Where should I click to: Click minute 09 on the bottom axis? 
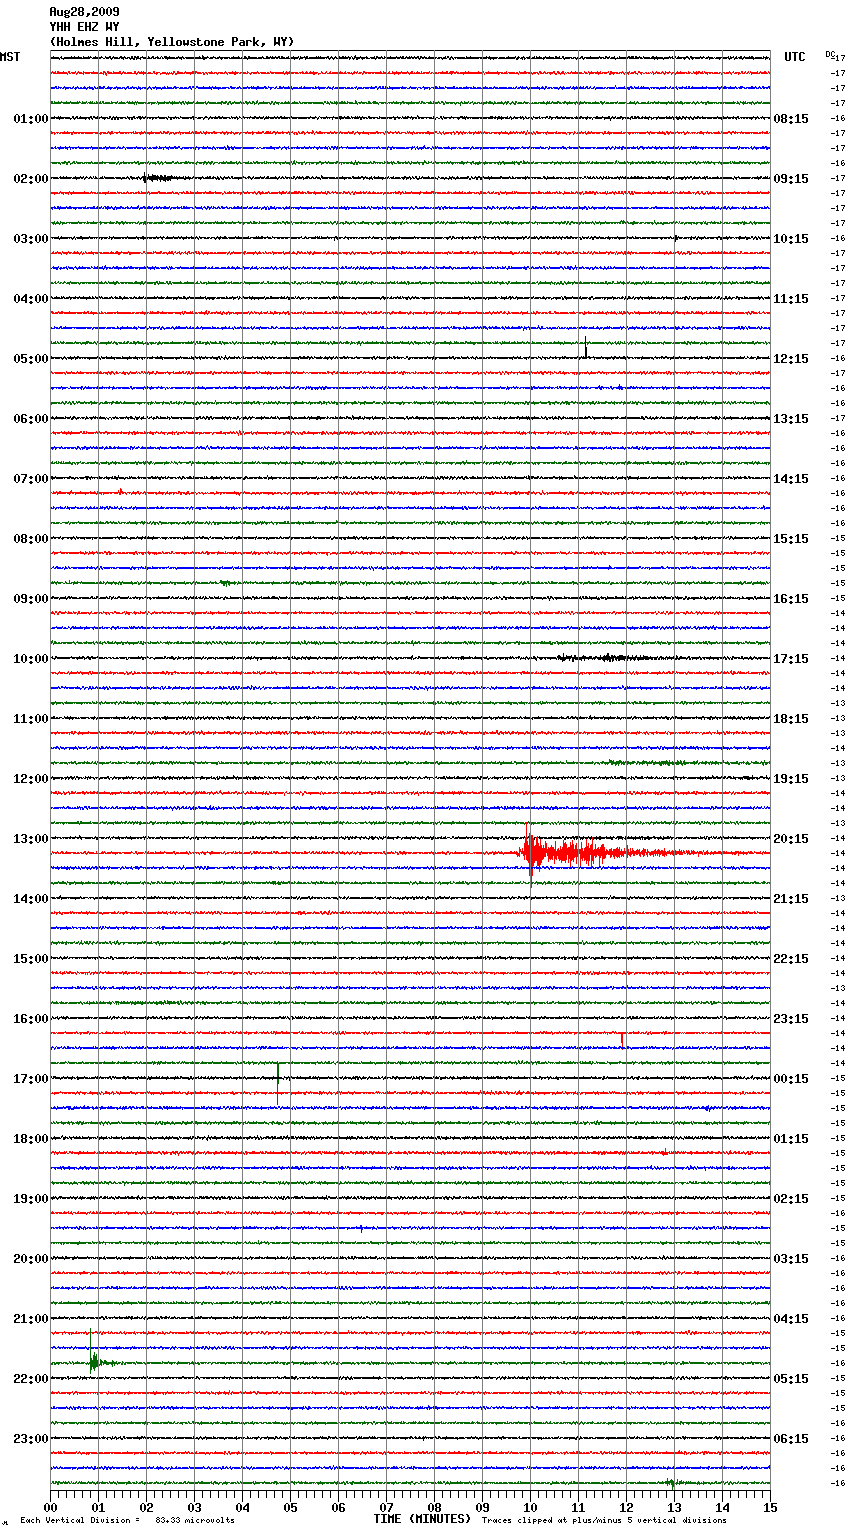coord(482,1507)
